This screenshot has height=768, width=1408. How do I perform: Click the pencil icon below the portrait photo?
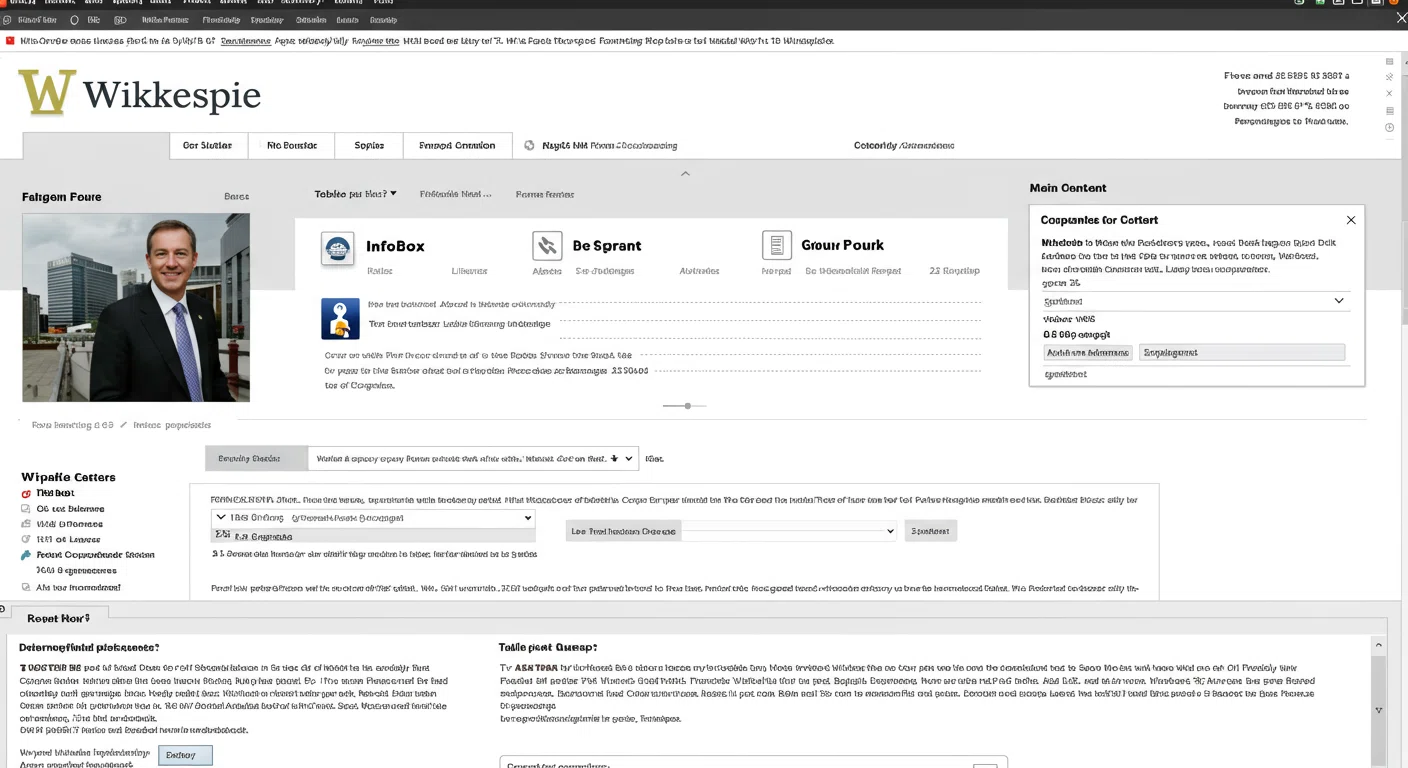click(124, 425)
